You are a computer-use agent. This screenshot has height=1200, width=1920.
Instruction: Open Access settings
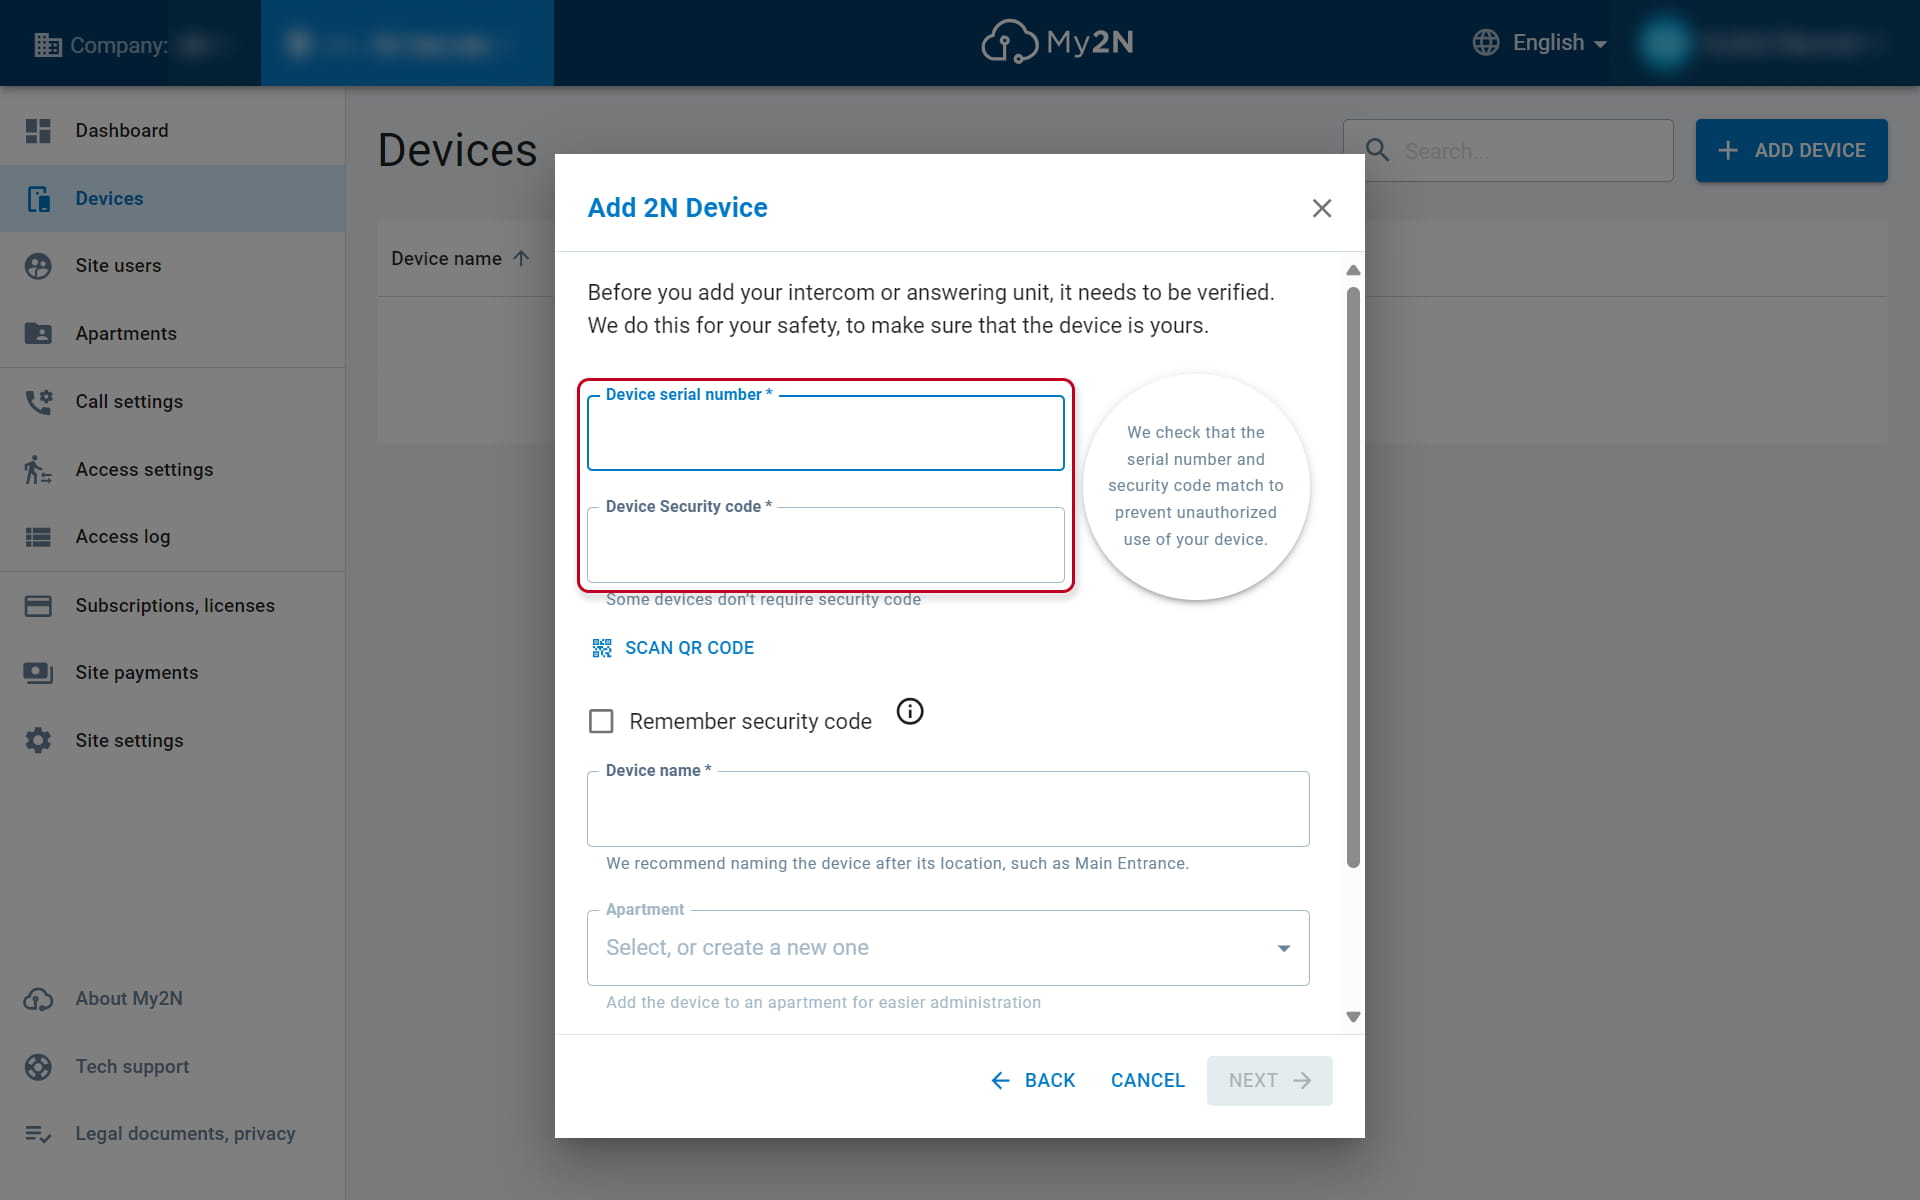[x=173, y=469]
